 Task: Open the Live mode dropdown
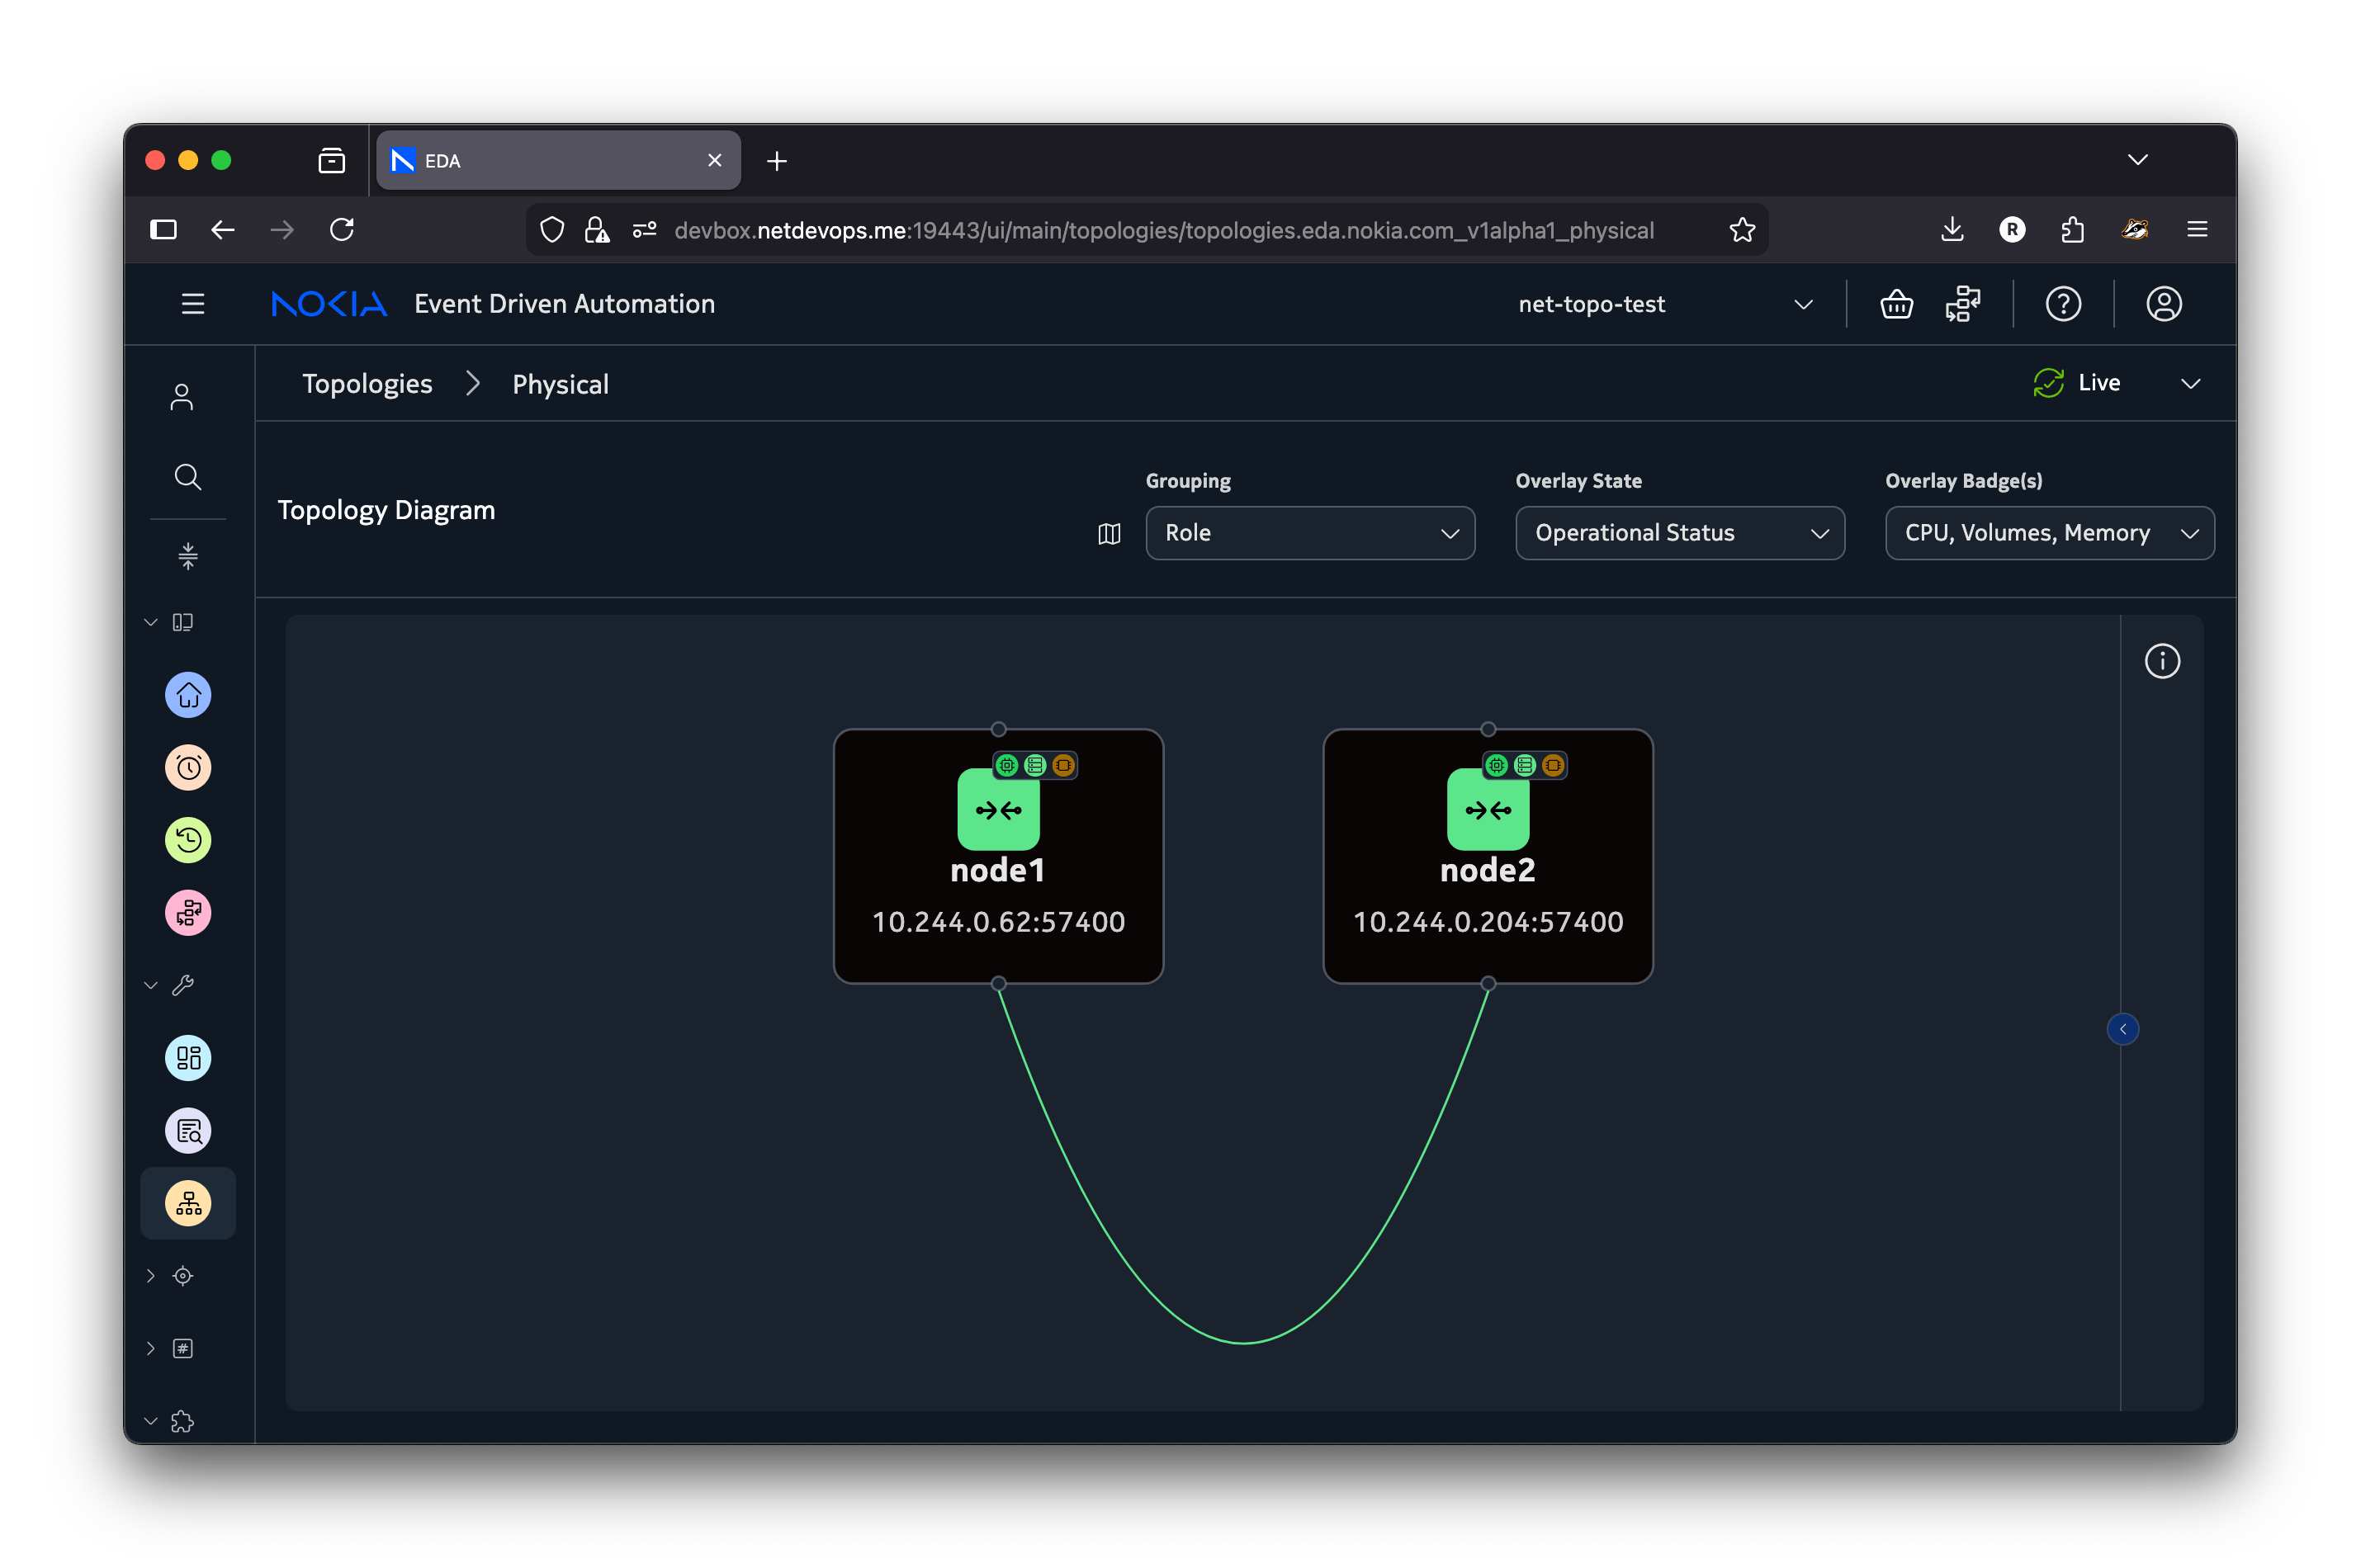pyautogui.click(x=2190, y=384)
